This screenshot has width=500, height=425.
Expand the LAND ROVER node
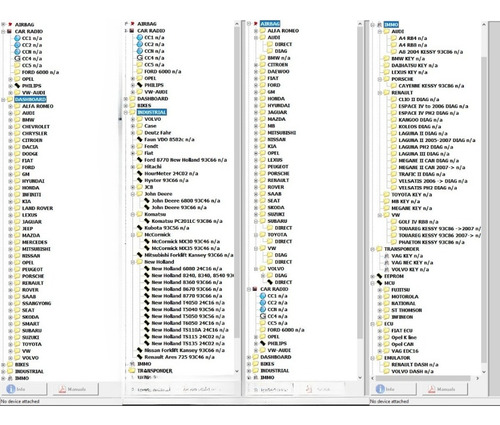coord(10,208)
